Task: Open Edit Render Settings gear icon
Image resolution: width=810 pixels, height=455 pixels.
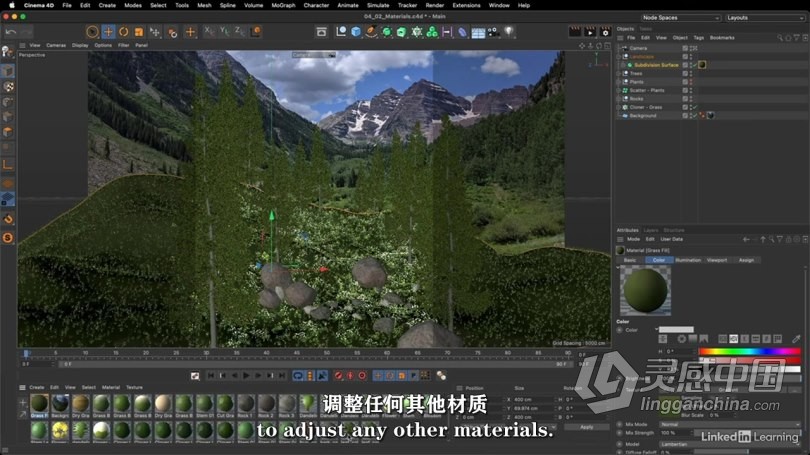Action: coord(605,32)
